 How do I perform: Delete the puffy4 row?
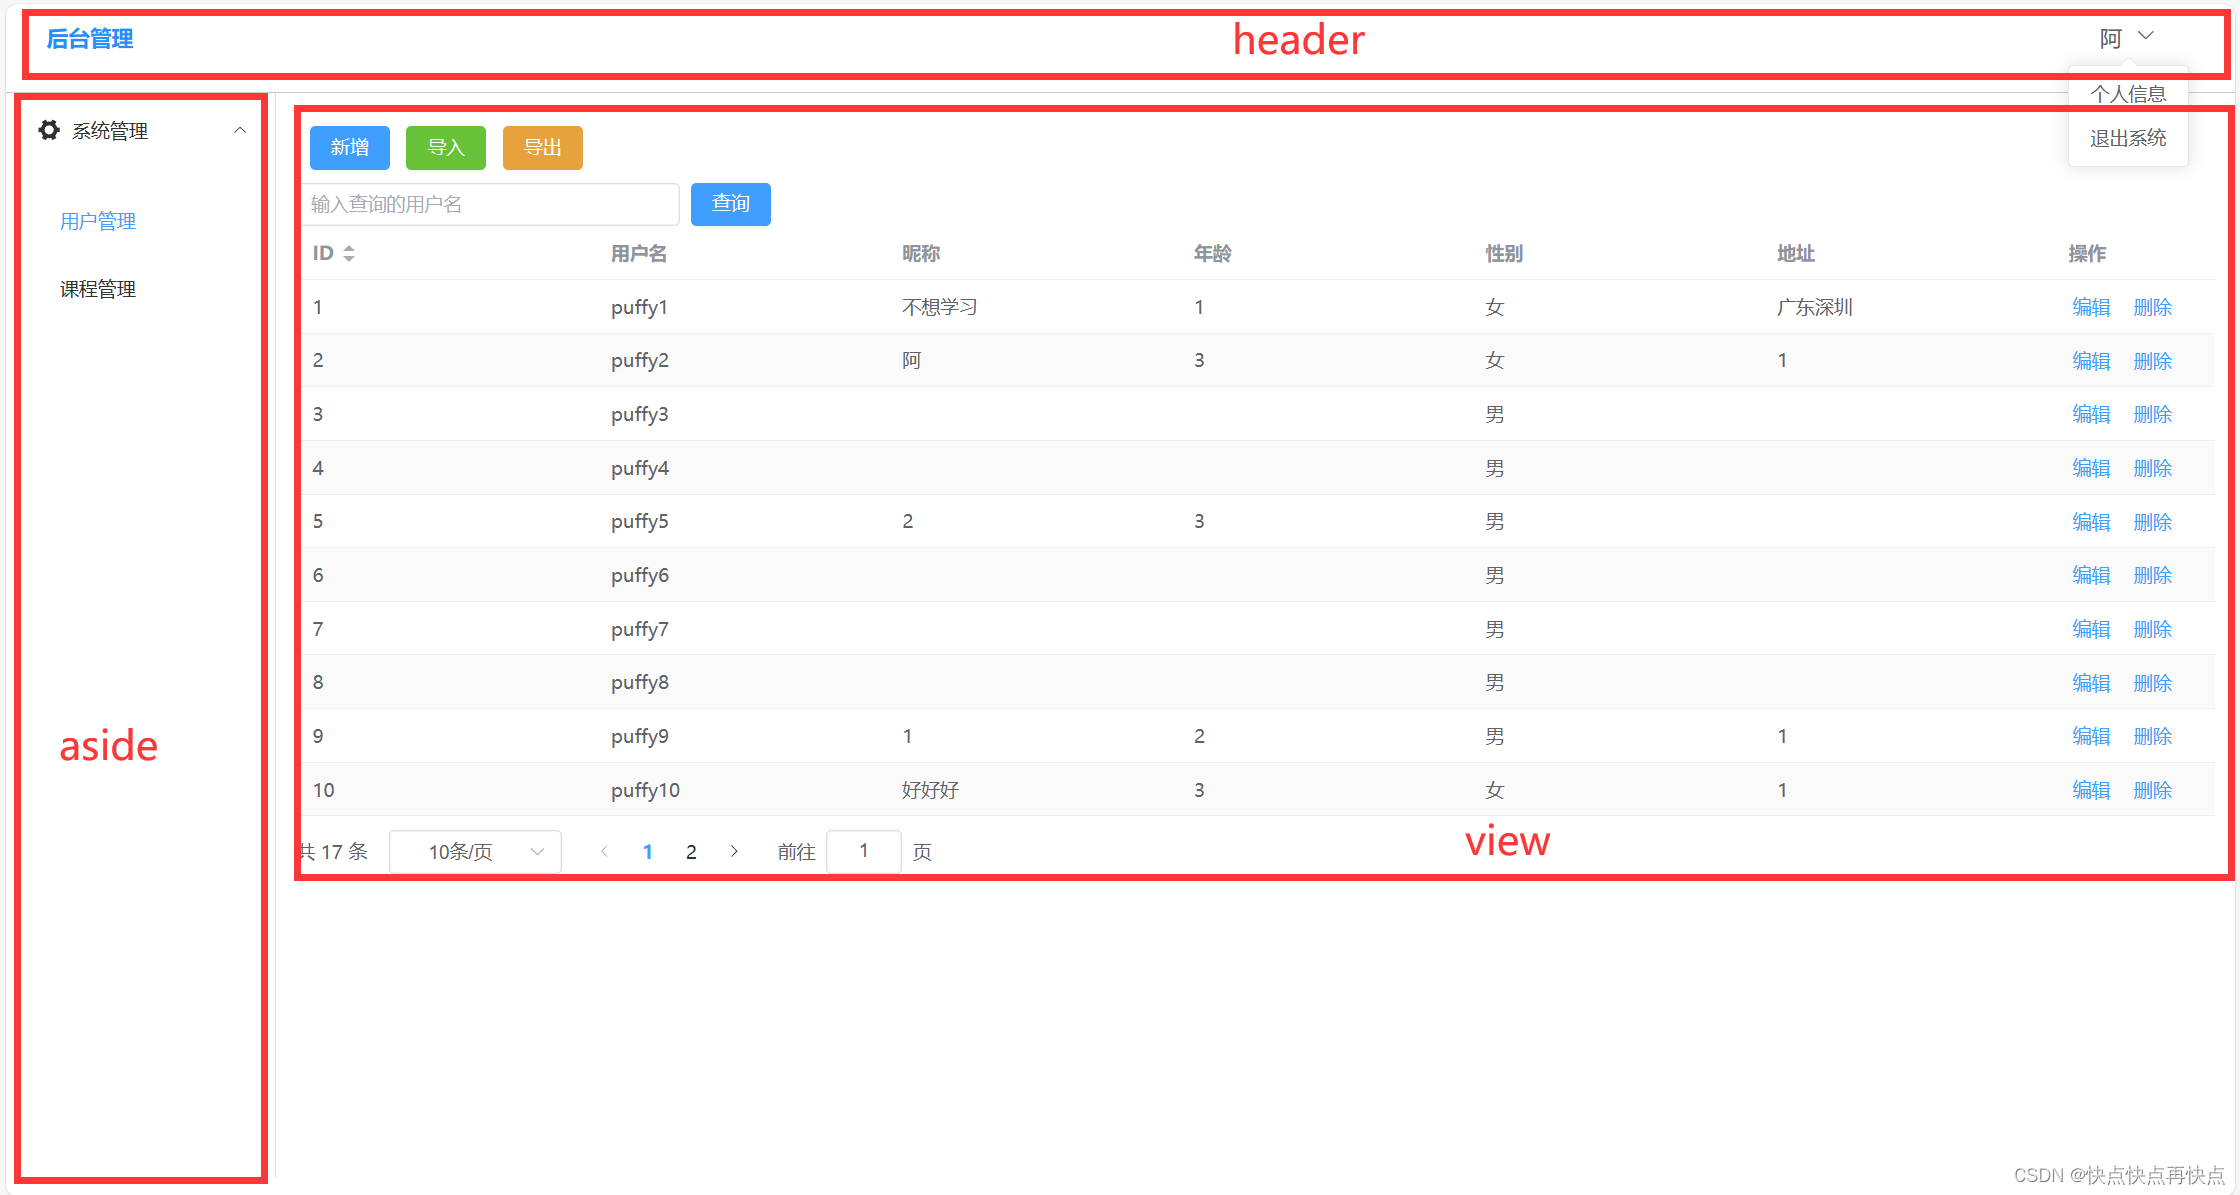(x=2153, y=468)
